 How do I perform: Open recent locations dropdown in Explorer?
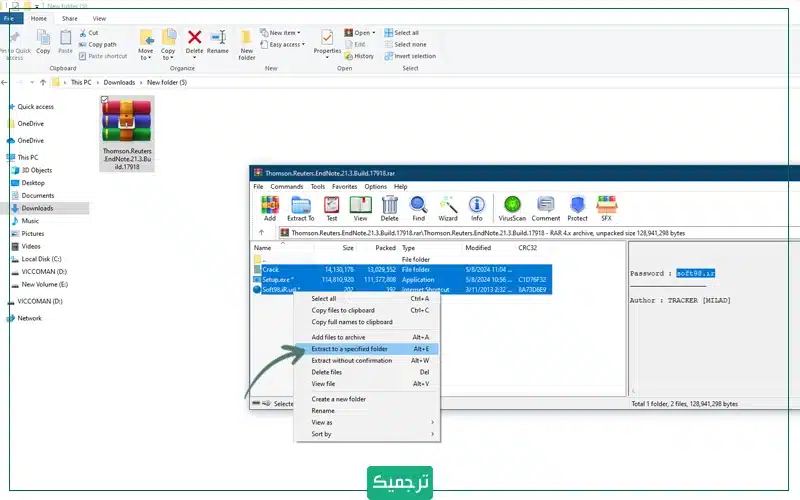pos(32,82)
